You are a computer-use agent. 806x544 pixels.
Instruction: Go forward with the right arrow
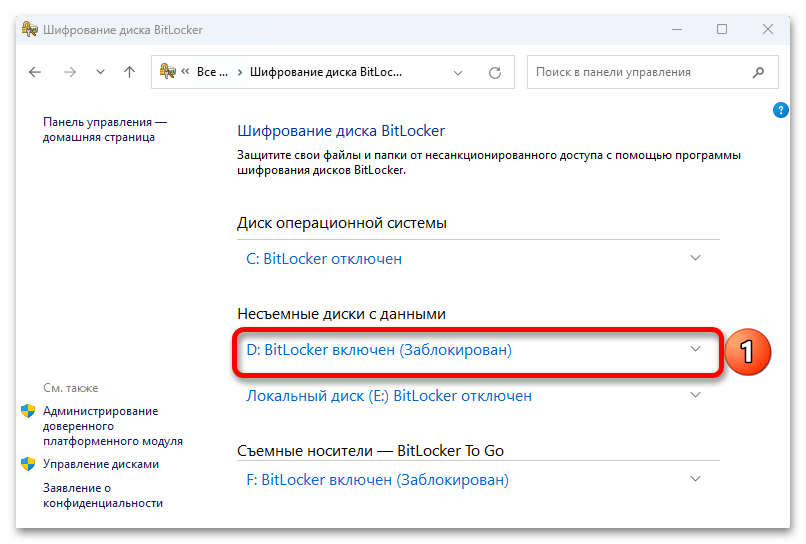(70, 72)
